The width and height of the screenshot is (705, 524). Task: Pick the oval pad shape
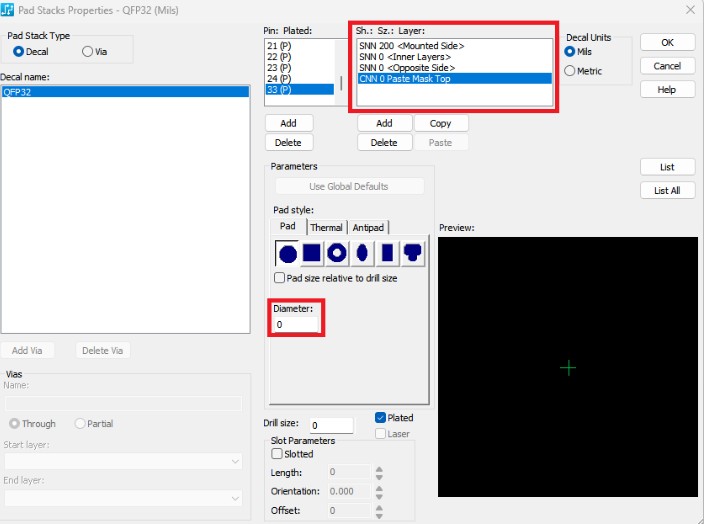[362, 253]
